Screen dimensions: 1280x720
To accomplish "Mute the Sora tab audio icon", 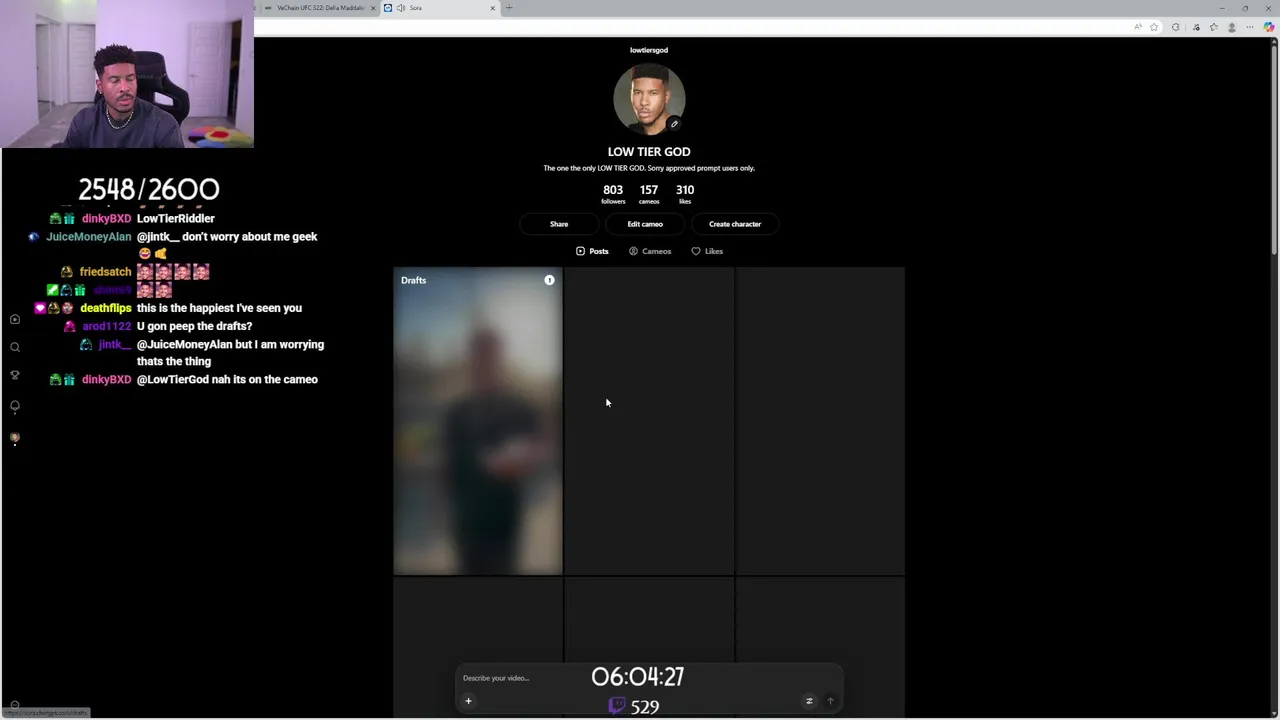I will (401, 8).
